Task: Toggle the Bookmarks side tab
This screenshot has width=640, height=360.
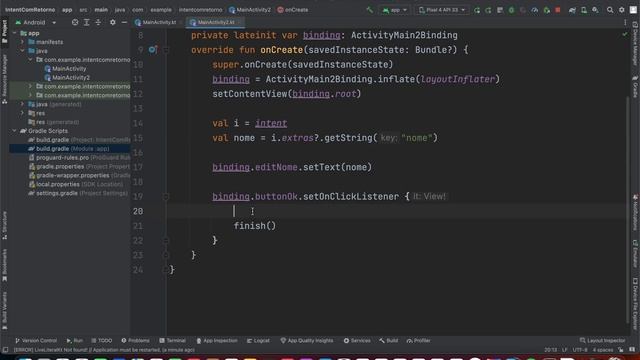Action: click(4, 265)
